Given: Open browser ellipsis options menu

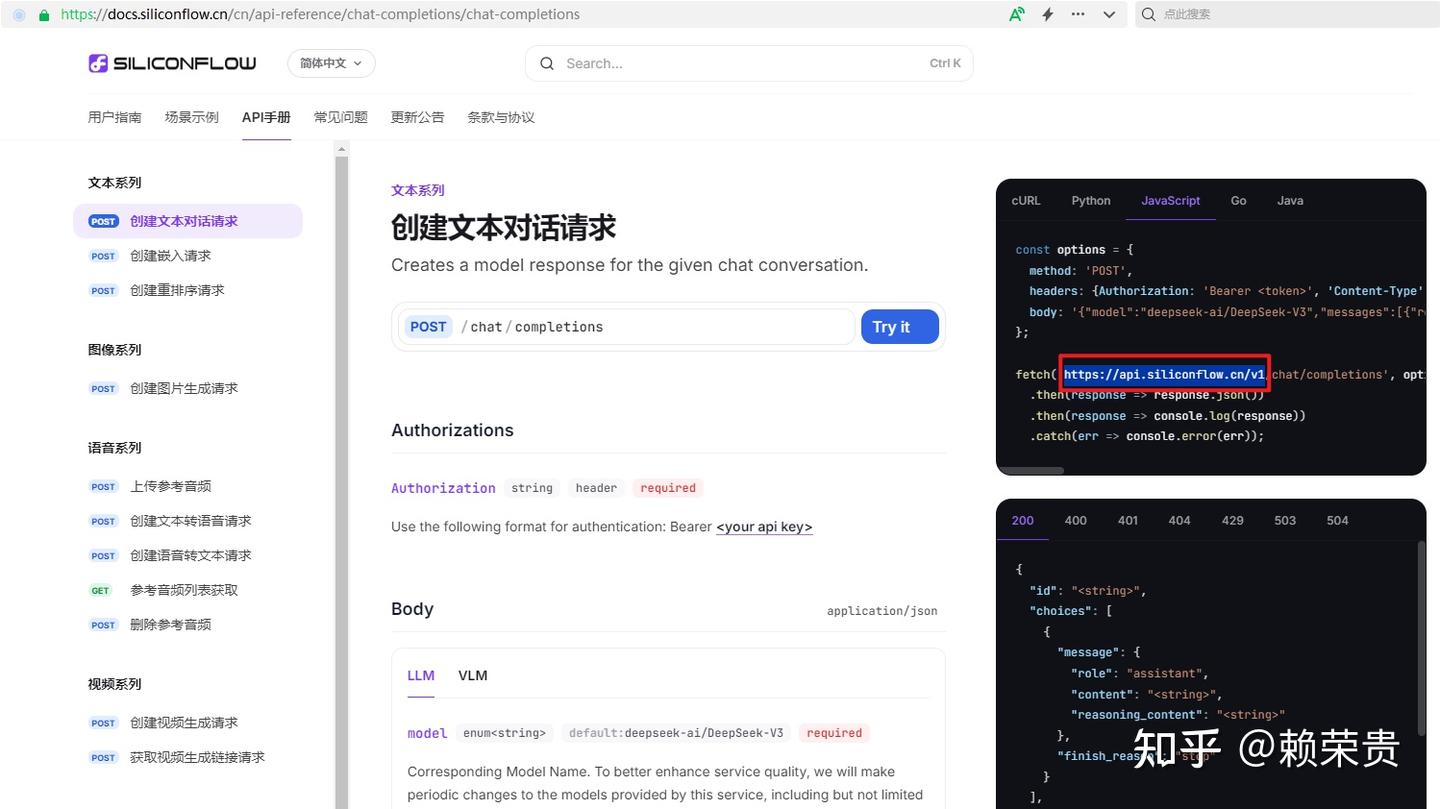Looking at the screenshot, I should point(1078,14).
